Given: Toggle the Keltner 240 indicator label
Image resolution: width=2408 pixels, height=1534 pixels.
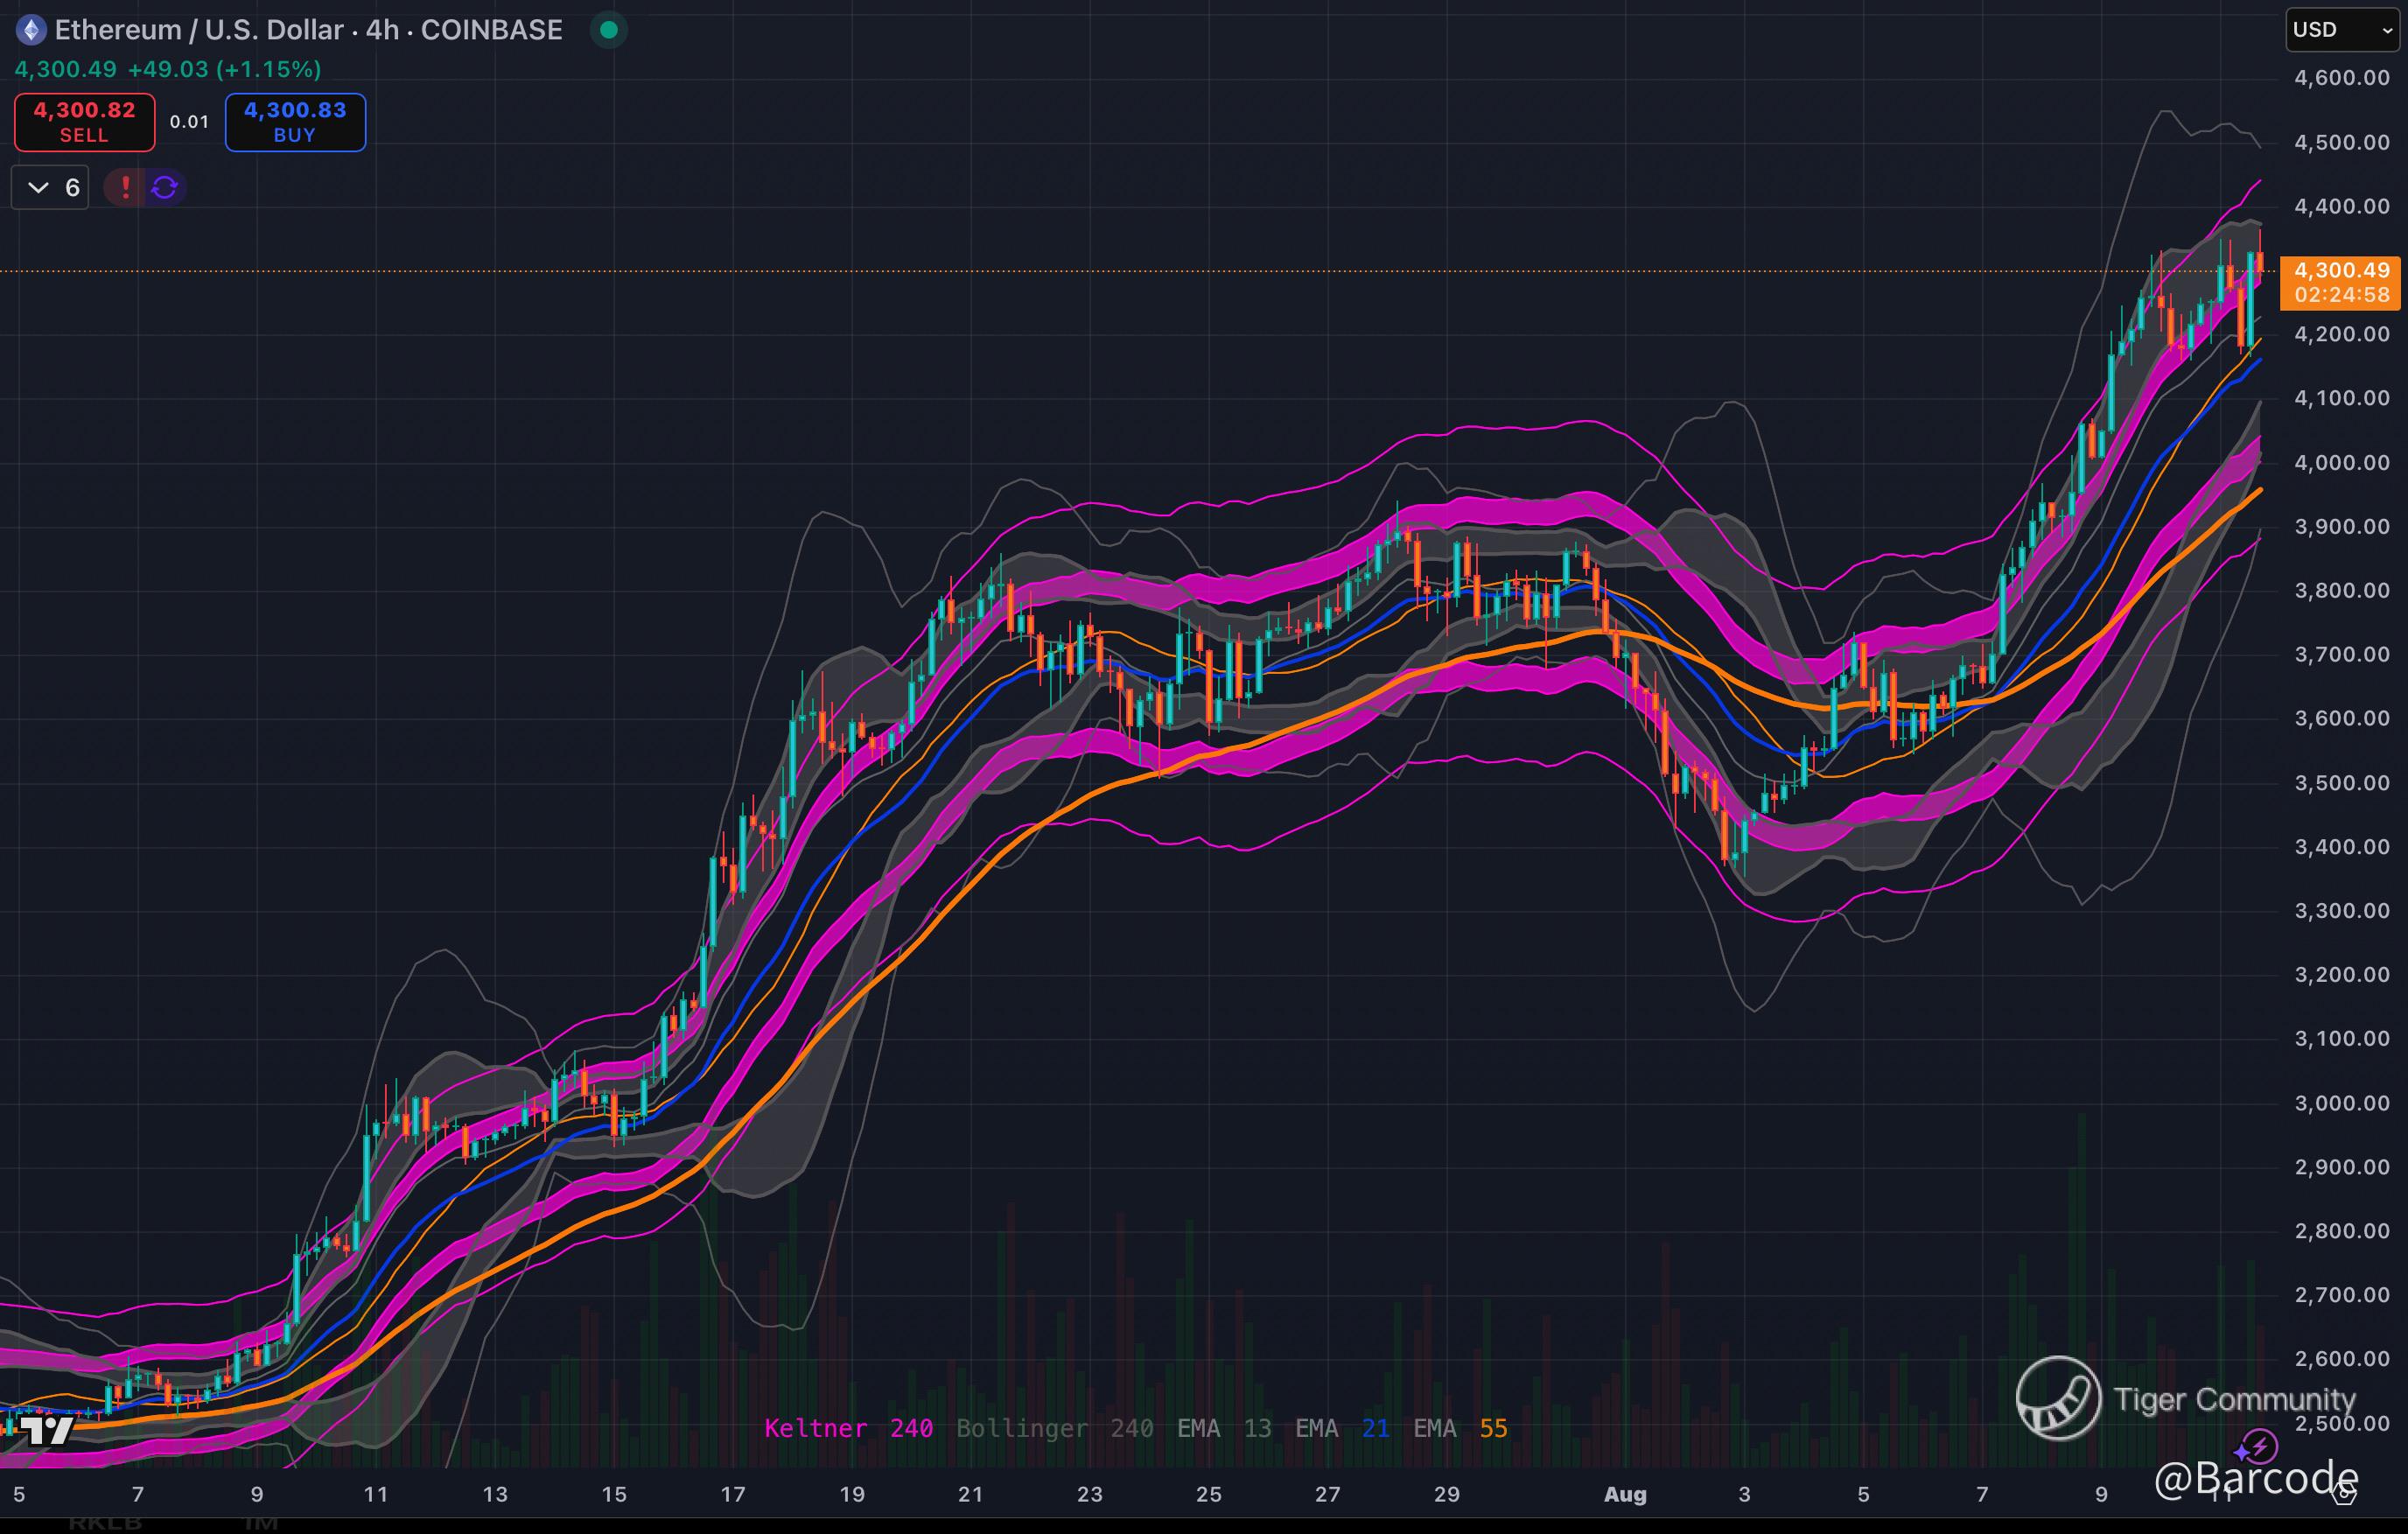Looking at the screenshot, I should pyautogui.click(x=848, y=1428).
